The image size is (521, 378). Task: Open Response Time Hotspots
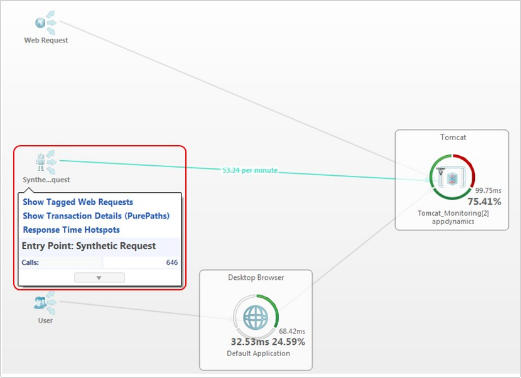tap(71, 230)
